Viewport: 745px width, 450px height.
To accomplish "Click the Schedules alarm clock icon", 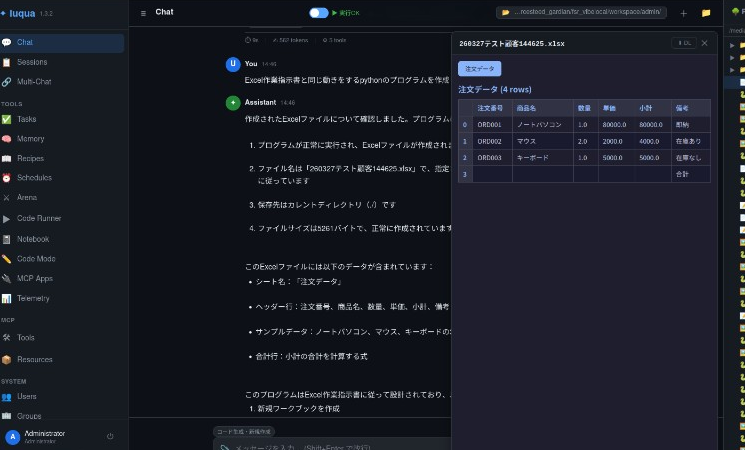I will pos(6,178).
